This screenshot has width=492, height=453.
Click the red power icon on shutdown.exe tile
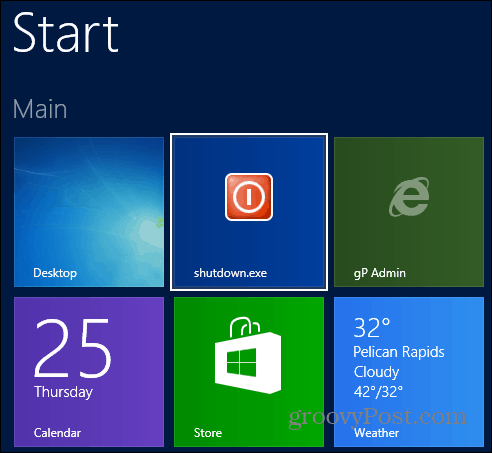(249, 197)
